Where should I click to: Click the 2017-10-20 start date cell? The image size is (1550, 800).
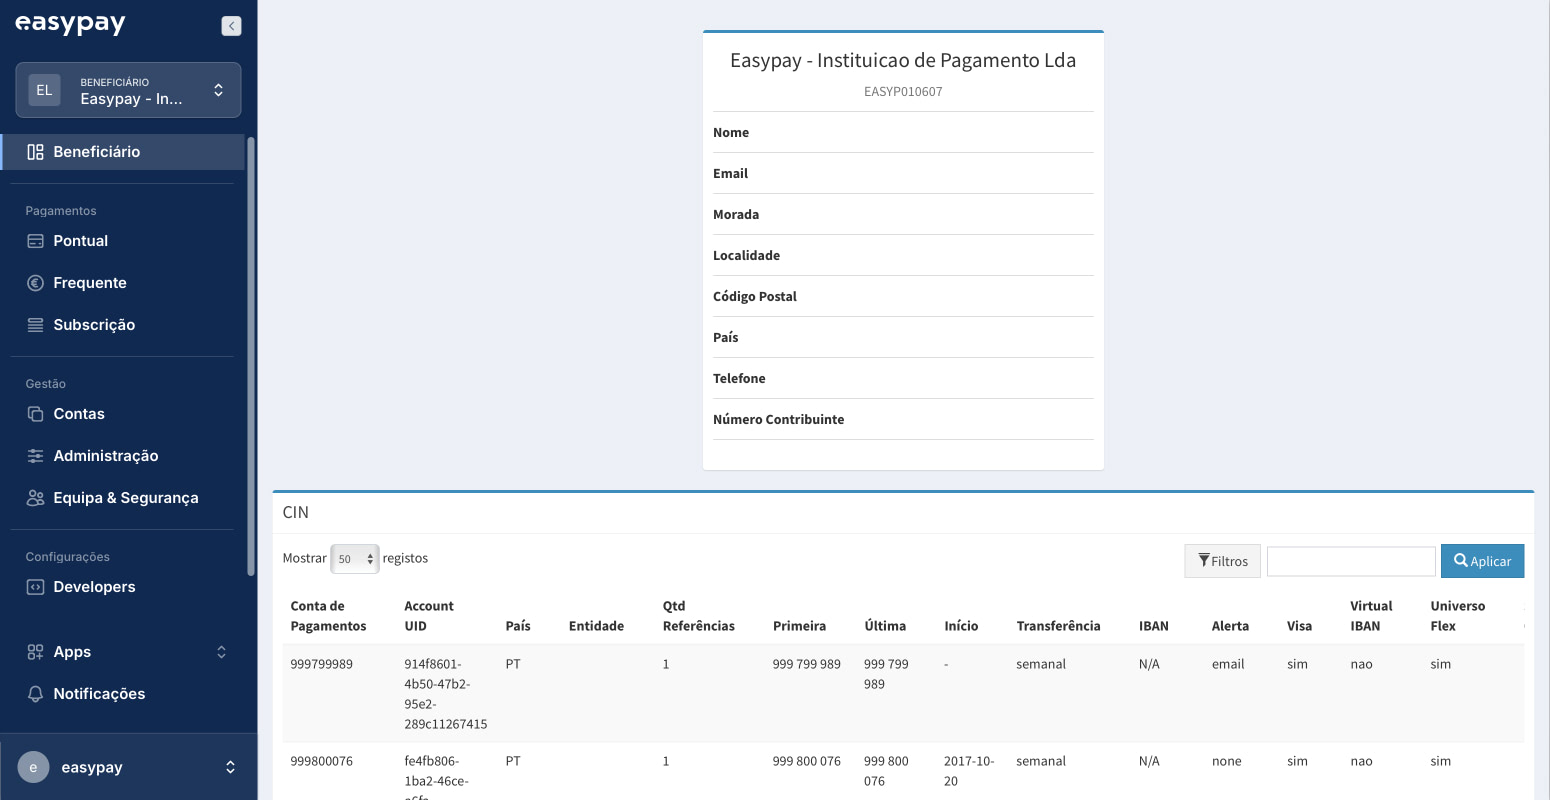pos(968,771)
